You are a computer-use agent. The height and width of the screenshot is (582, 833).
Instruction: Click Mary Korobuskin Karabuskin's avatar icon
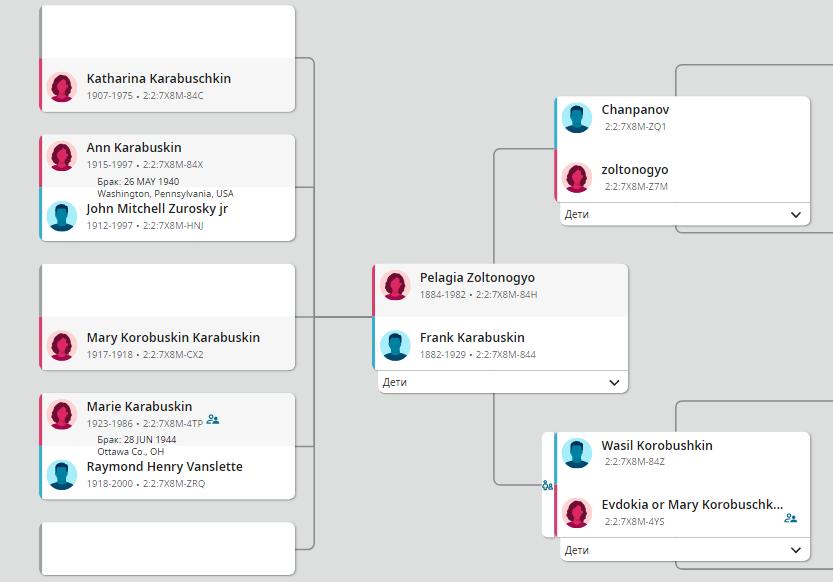click(x=62, y=346)
